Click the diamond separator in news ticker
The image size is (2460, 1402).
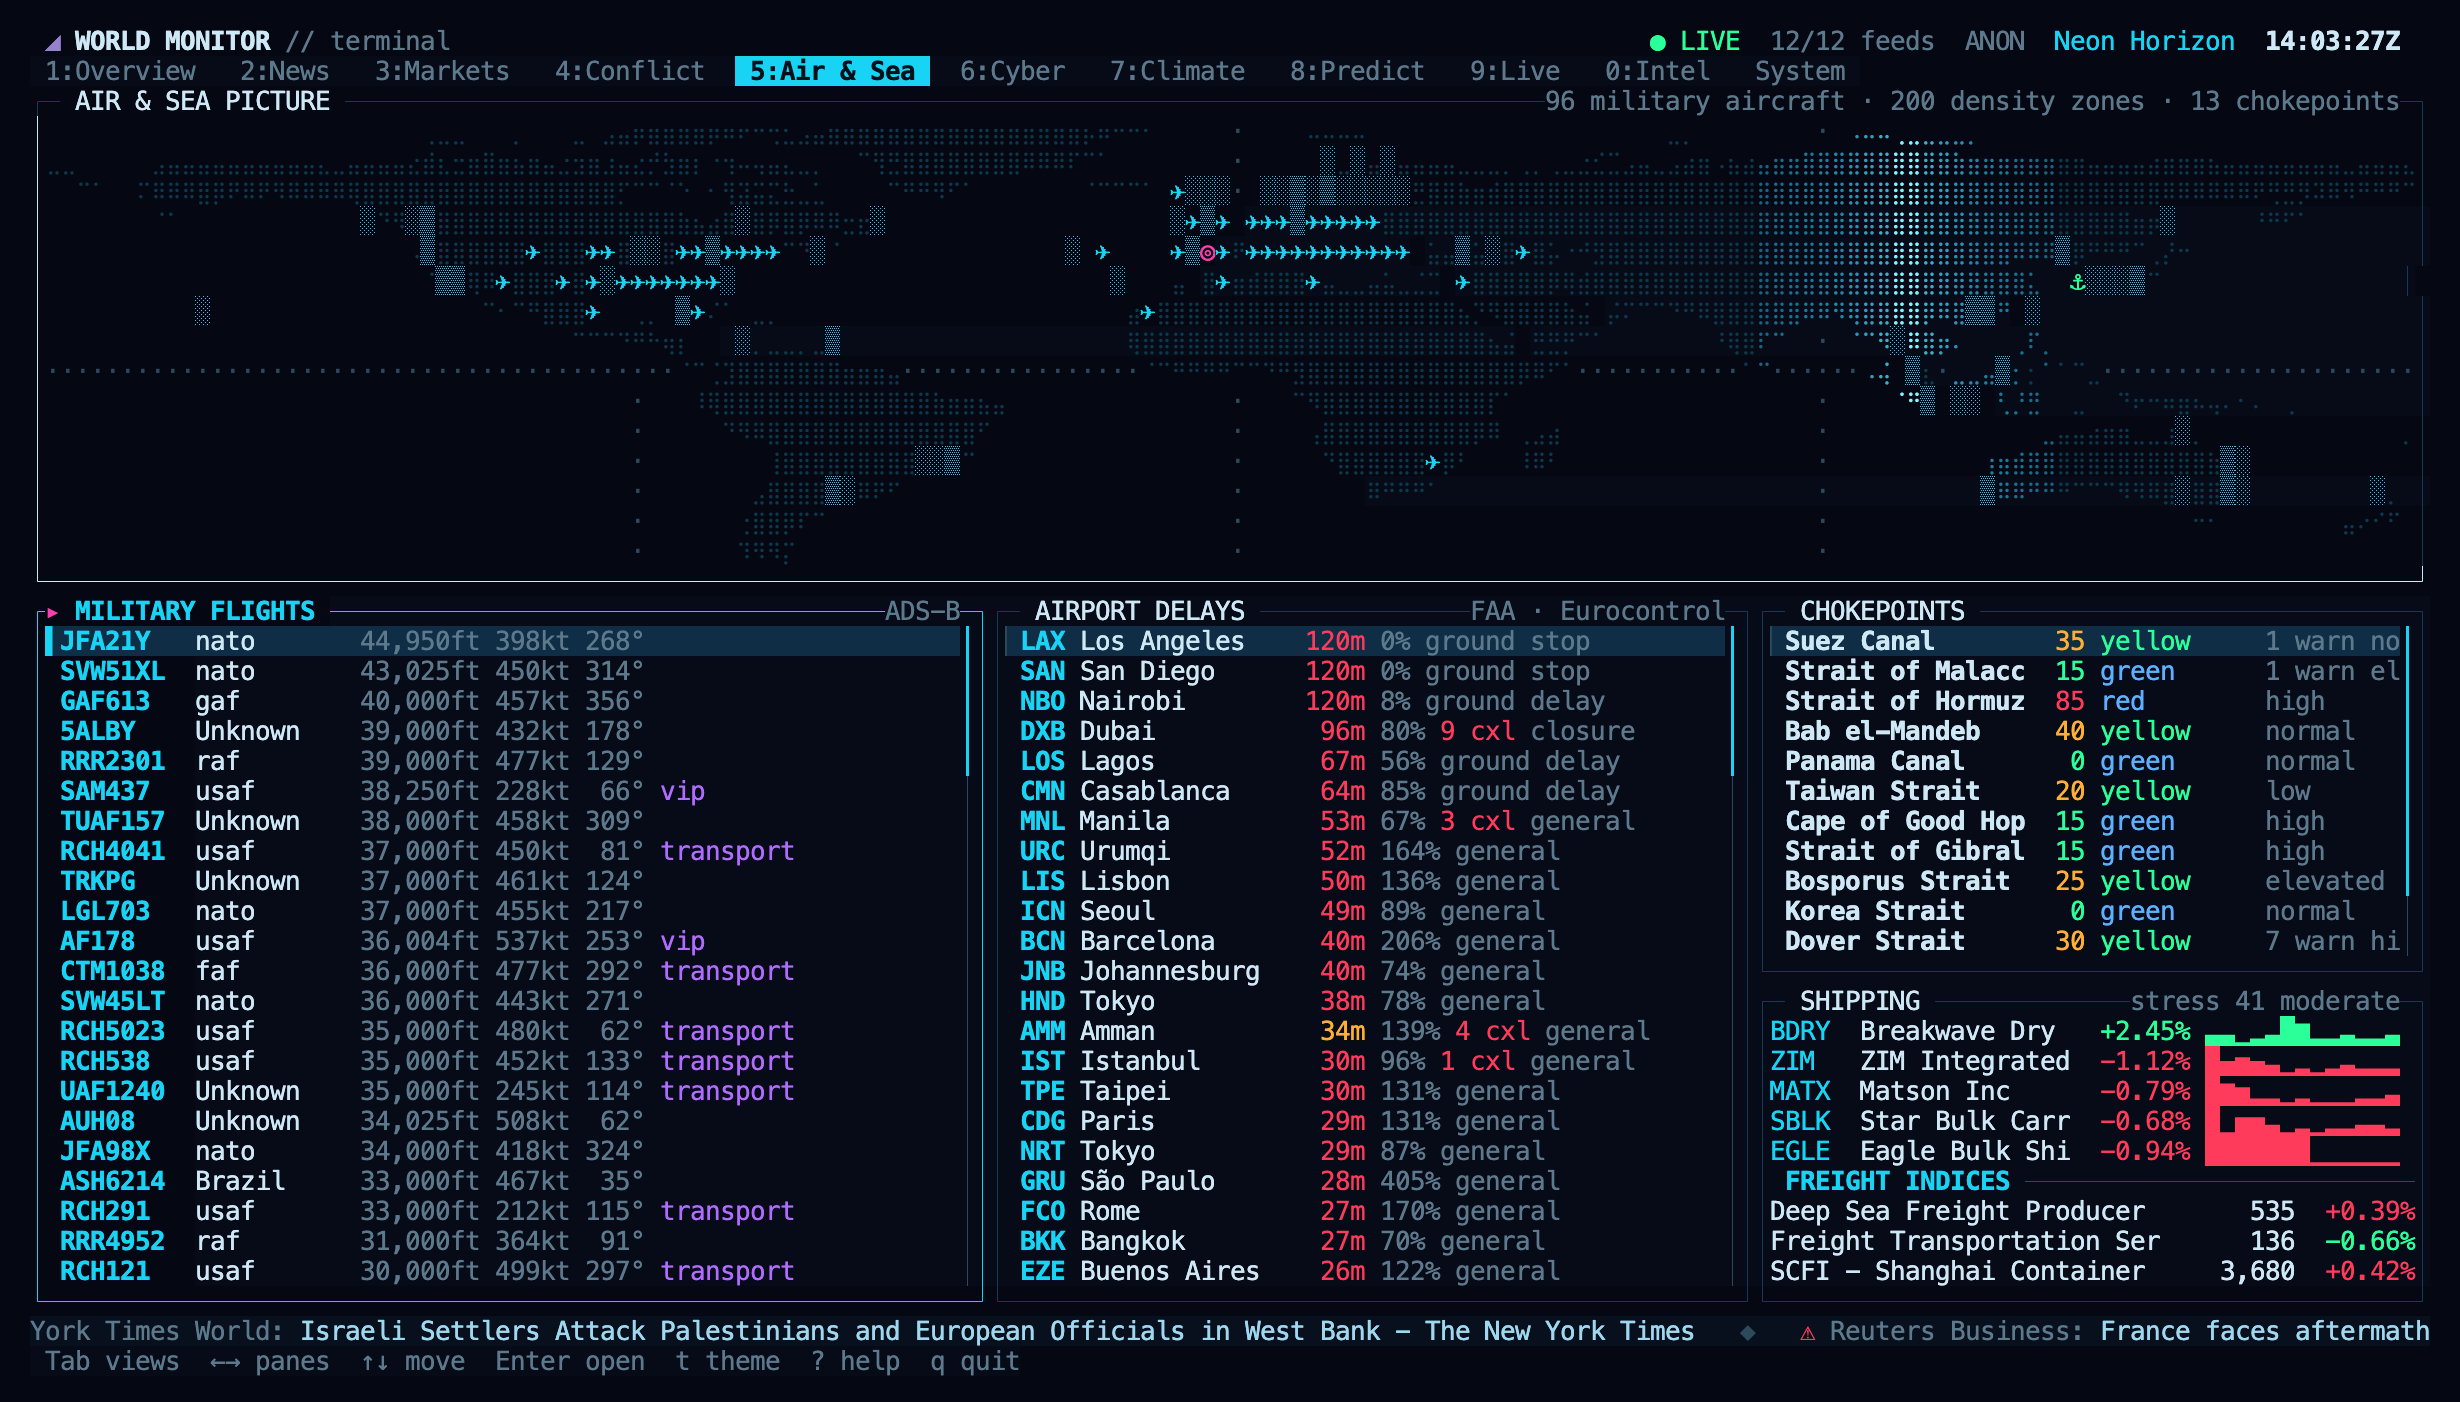click(x=1747, y=1332)
